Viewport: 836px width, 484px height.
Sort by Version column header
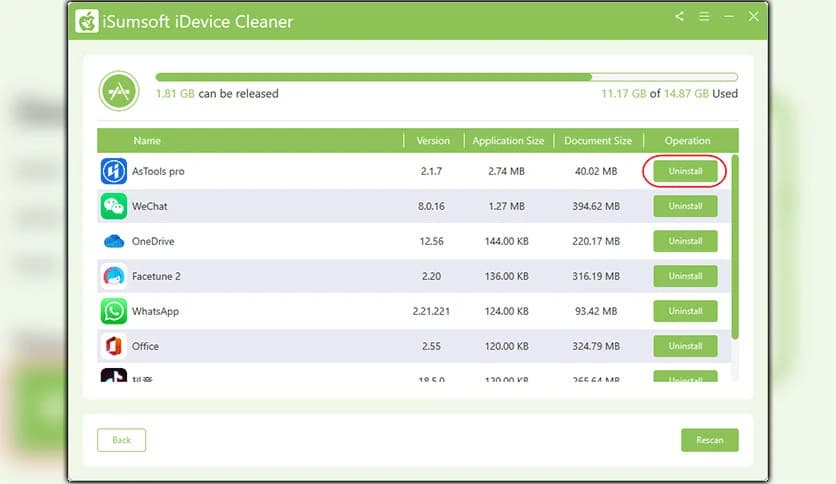(433, 141)
